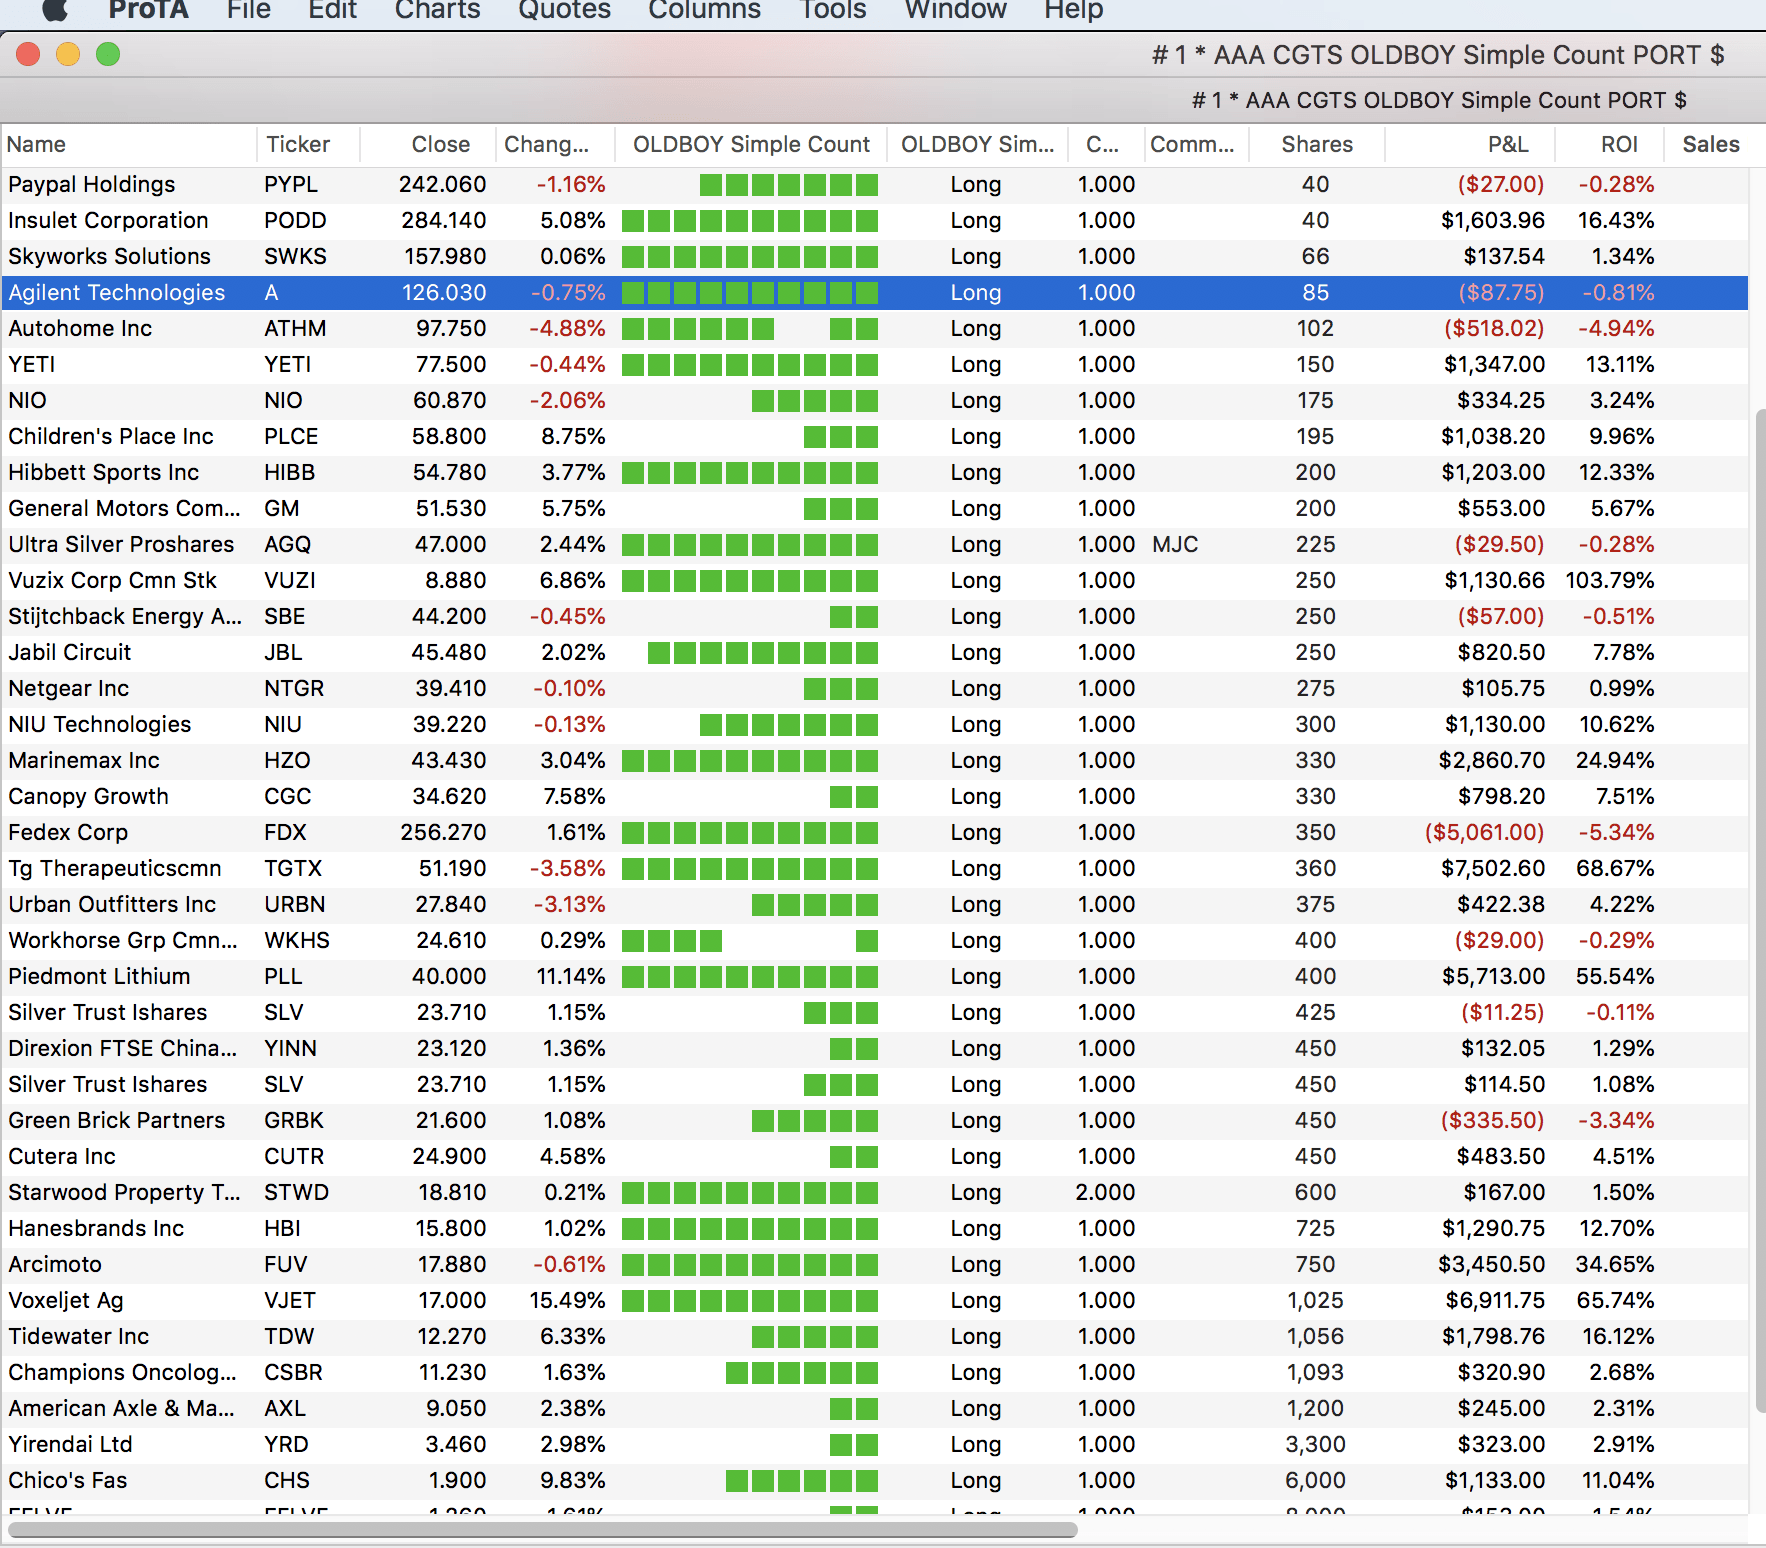Open the Charts menu
This screenshot has width=1766, height=1548.
(x=437, y=10)
